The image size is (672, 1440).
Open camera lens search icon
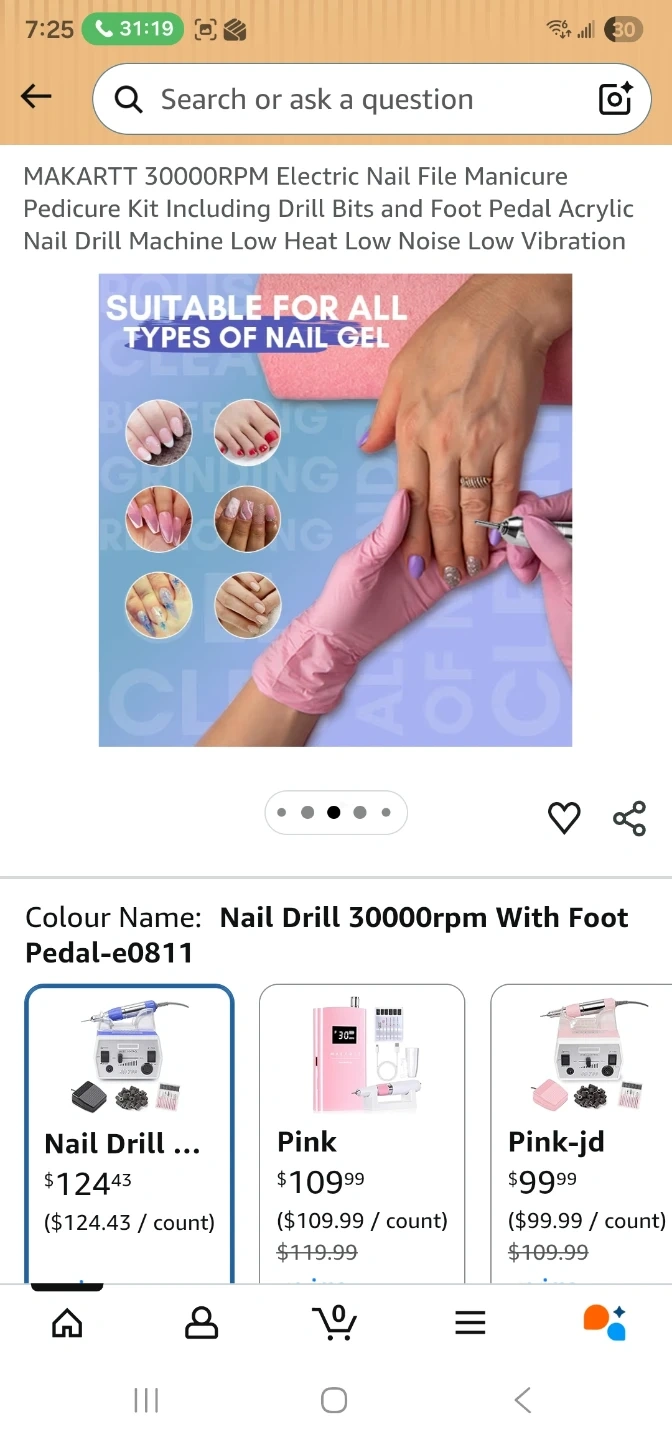(615, 99)
